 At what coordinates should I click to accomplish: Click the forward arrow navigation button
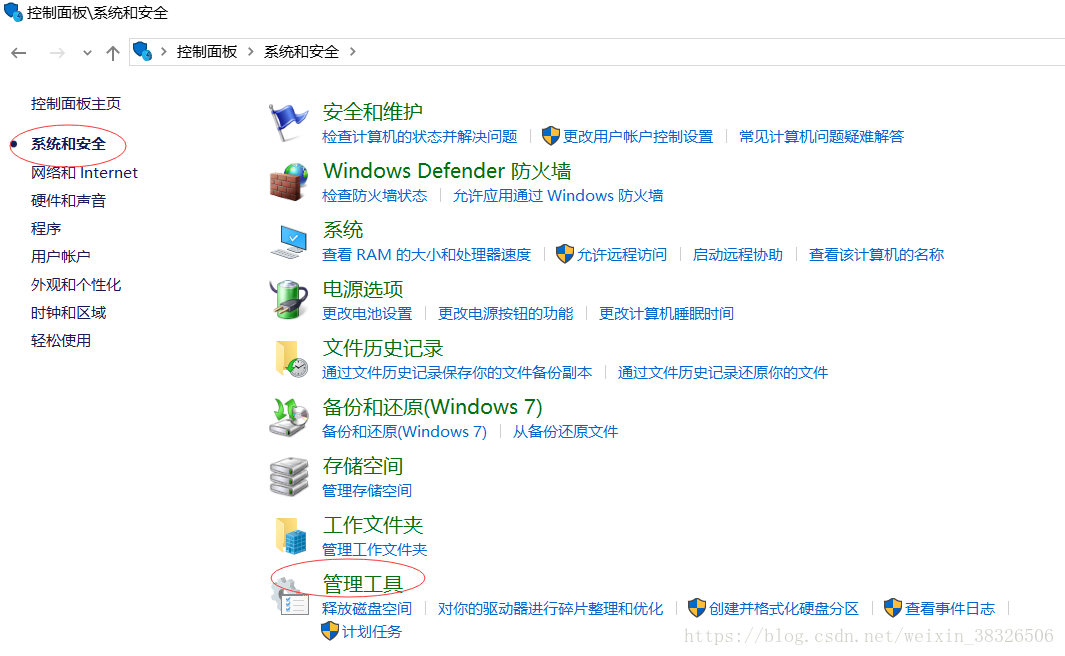pyautogui.click(x=57, y=52)
